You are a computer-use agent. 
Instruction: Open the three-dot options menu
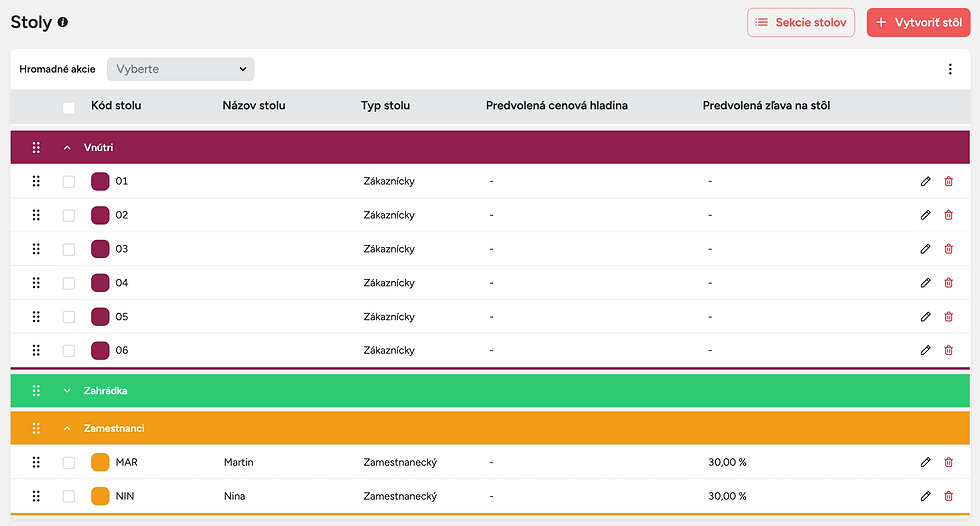point(950,69)
